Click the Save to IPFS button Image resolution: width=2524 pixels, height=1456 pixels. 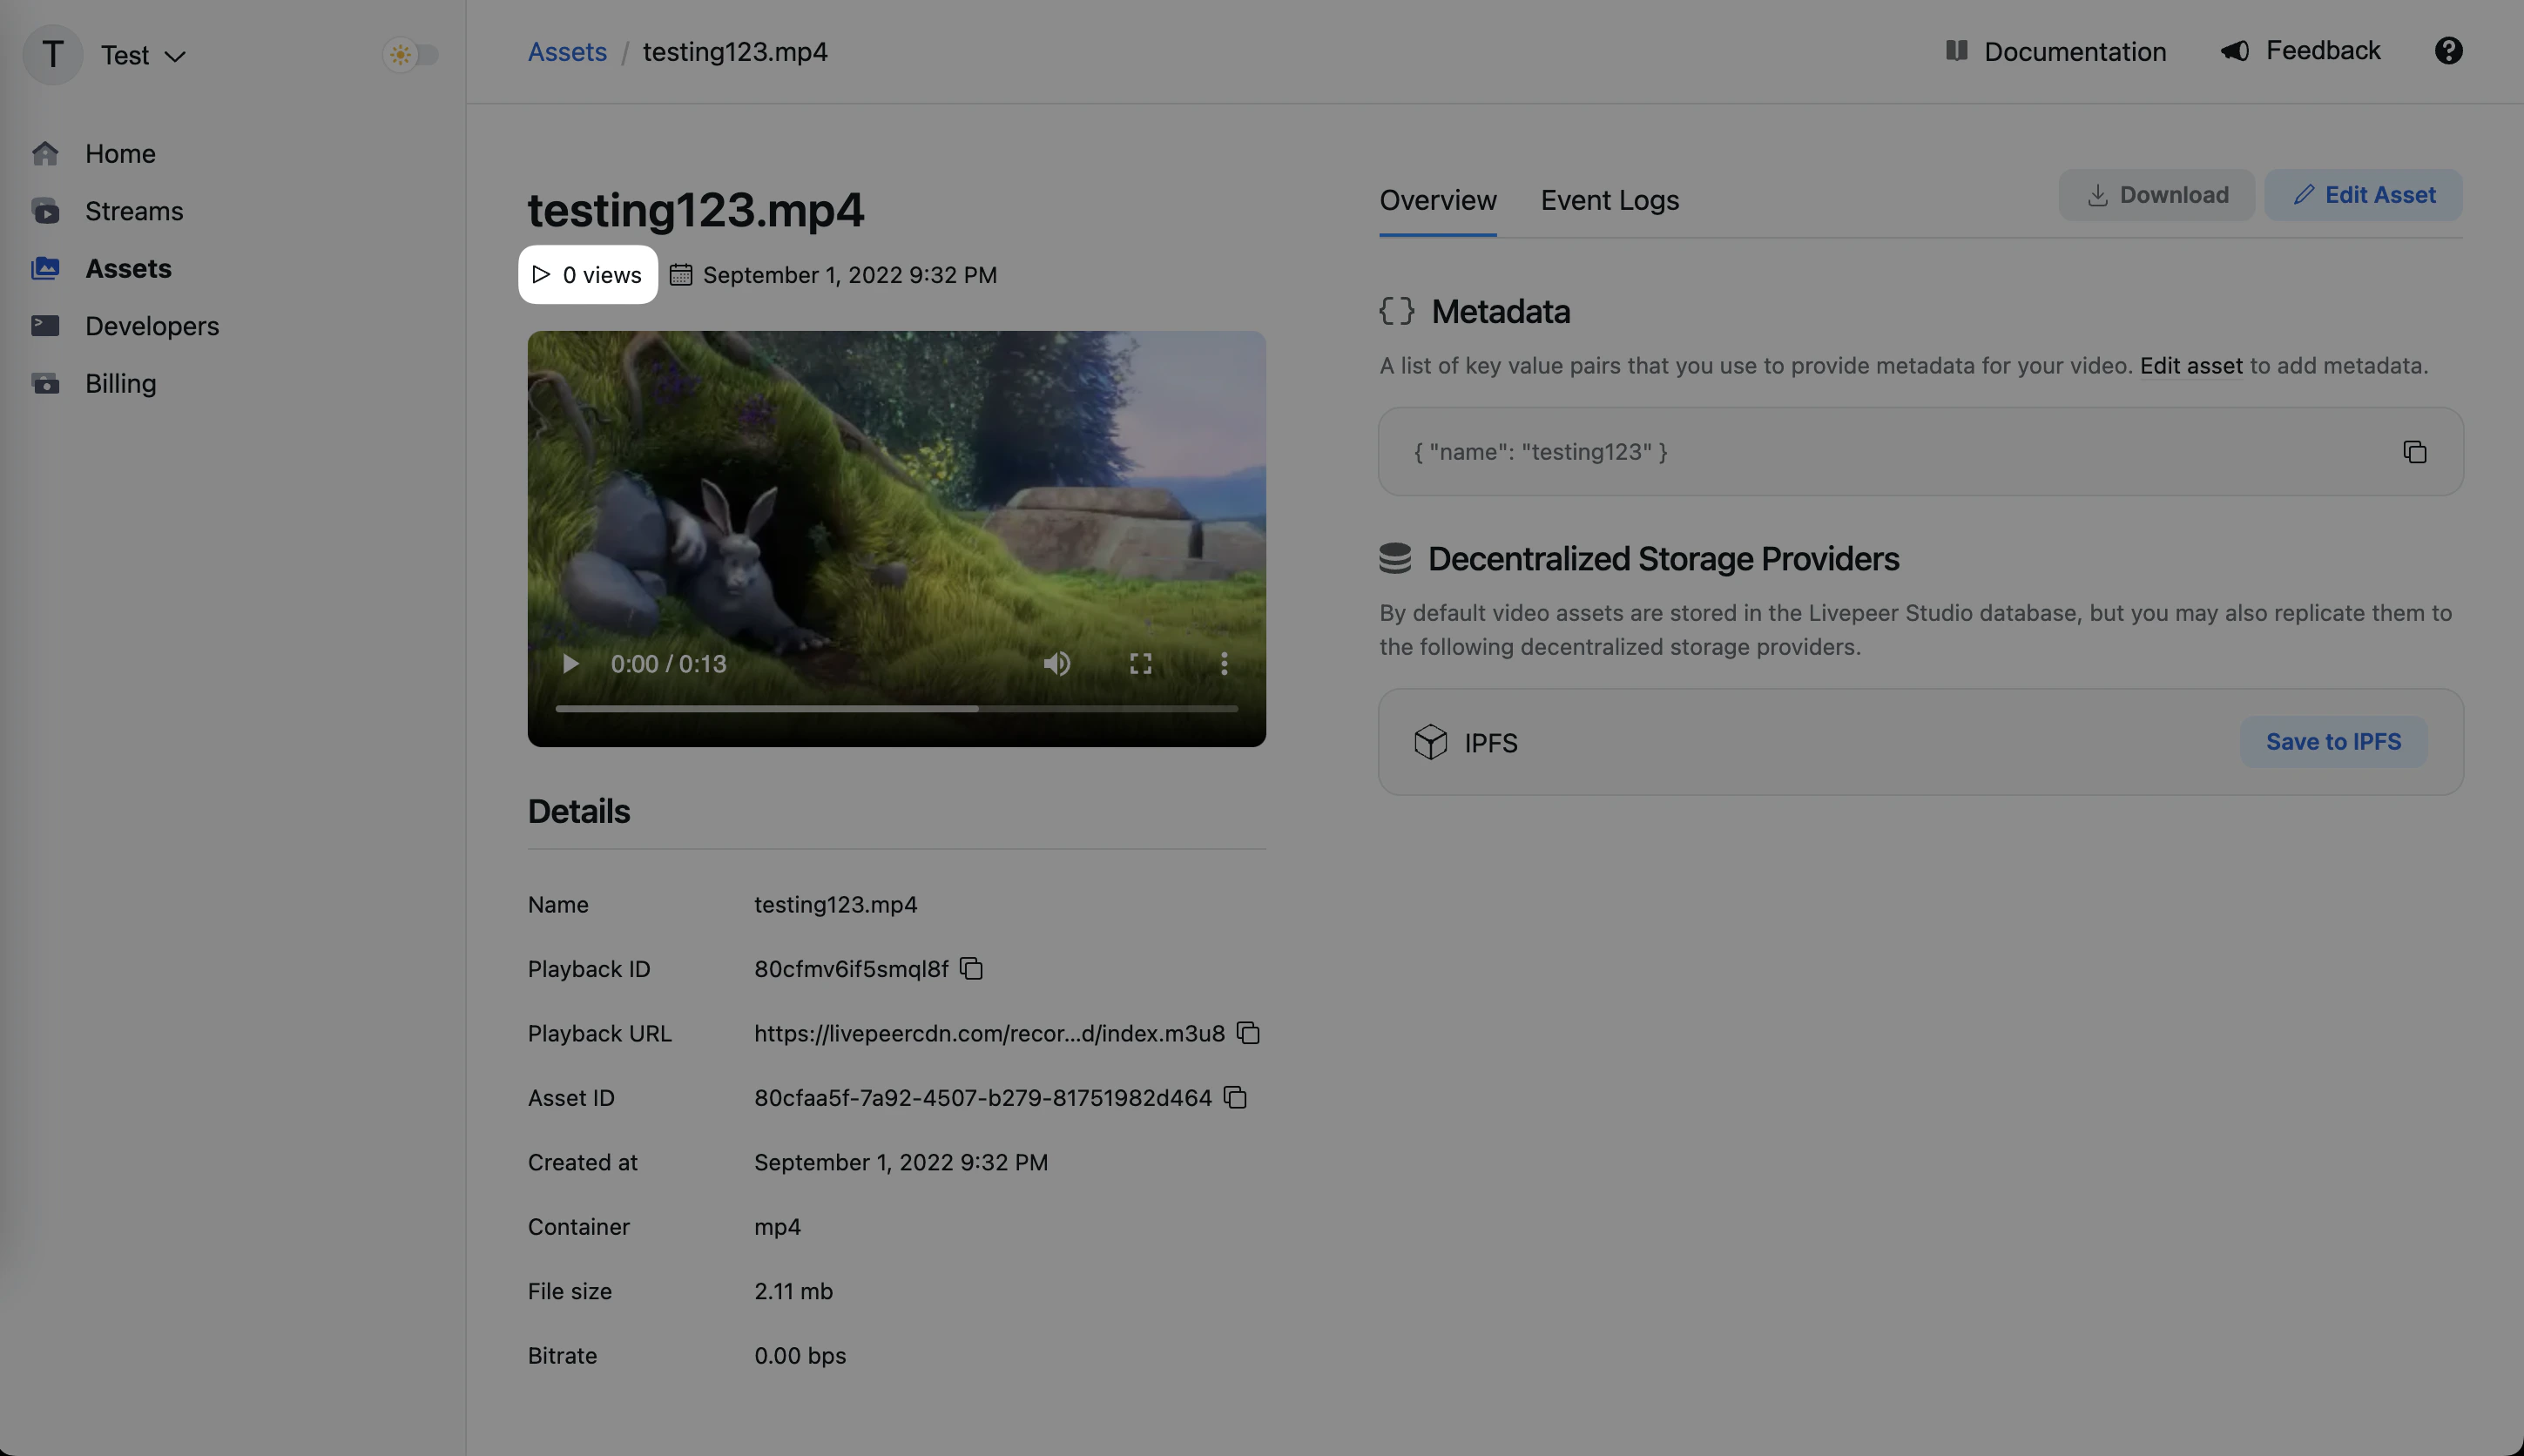coord(2334,741)
